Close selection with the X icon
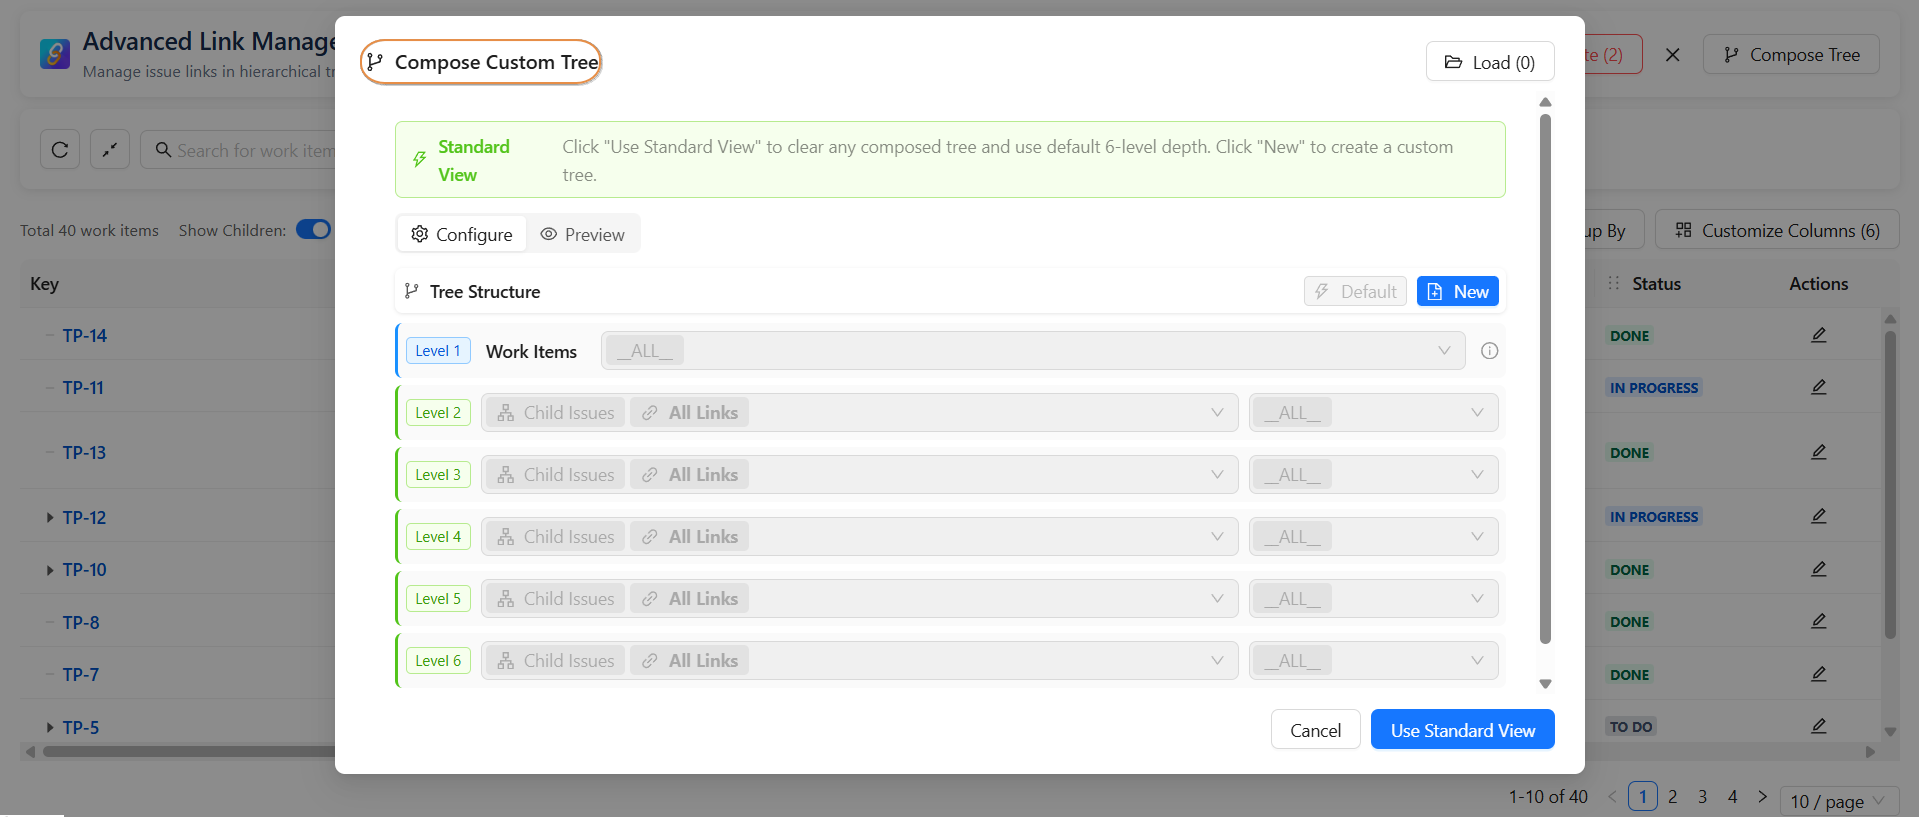 click(x=1672, y=55)
